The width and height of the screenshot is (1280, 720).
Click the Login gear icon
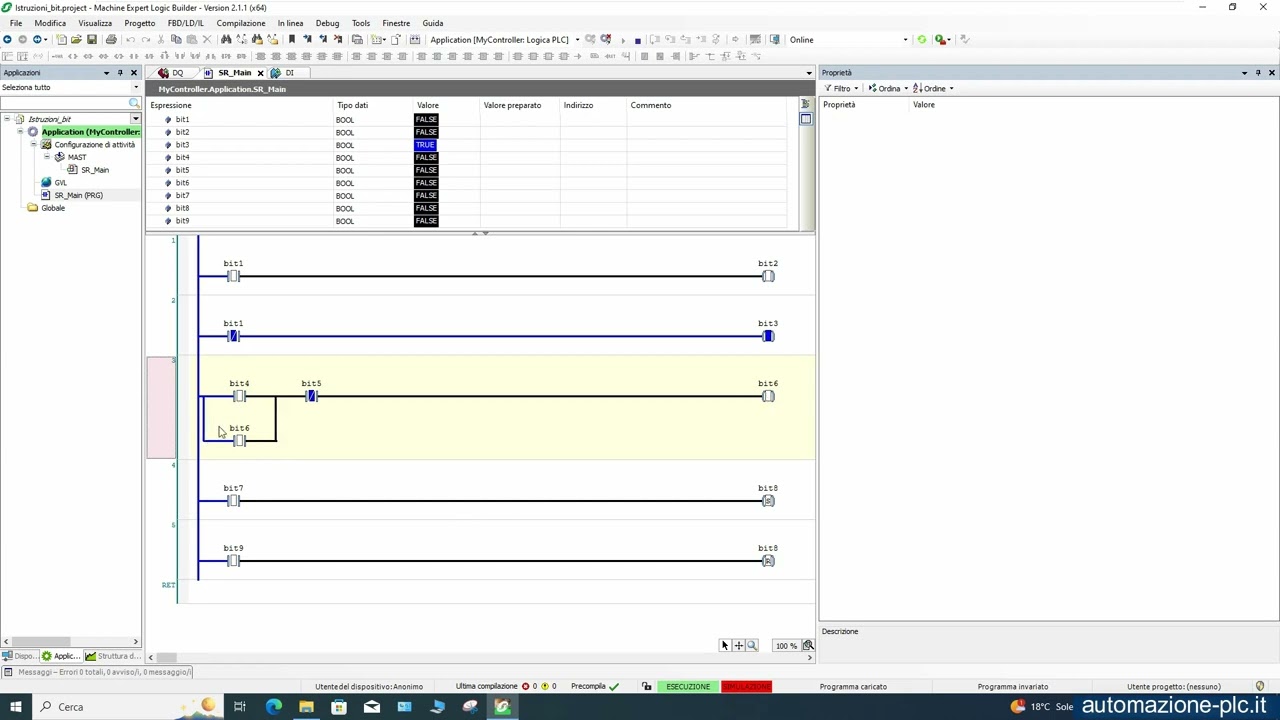pos(590,40)
